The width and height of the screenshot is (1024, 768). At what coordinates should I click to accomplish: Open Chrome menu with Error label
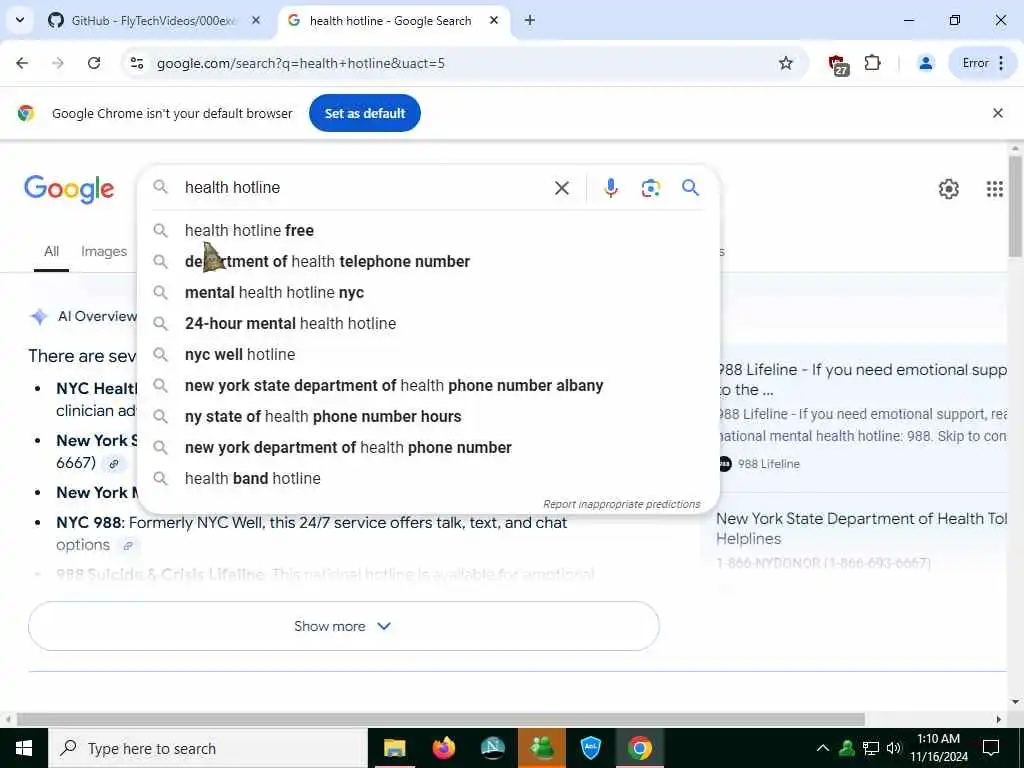983,63
